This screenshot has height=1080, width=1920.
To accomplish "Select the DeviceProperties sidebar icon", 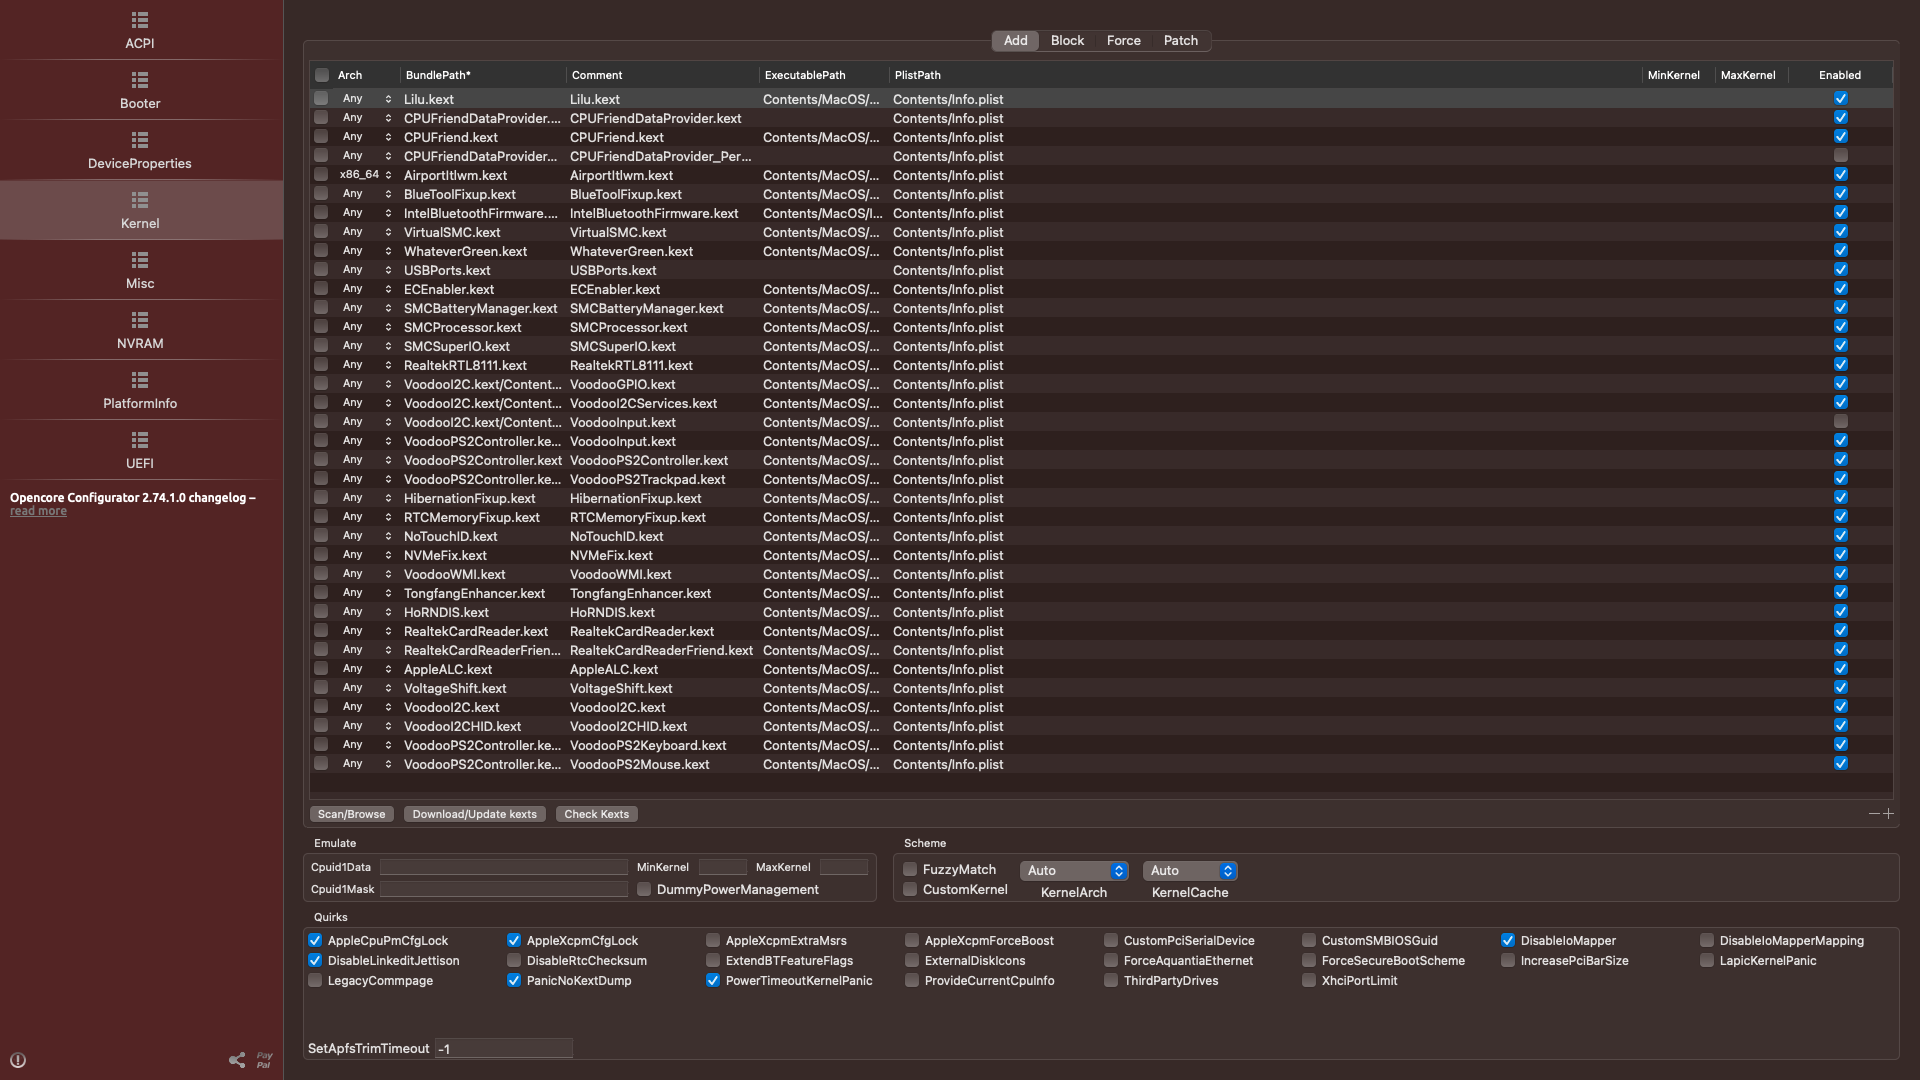I will (x=140, y=140).
